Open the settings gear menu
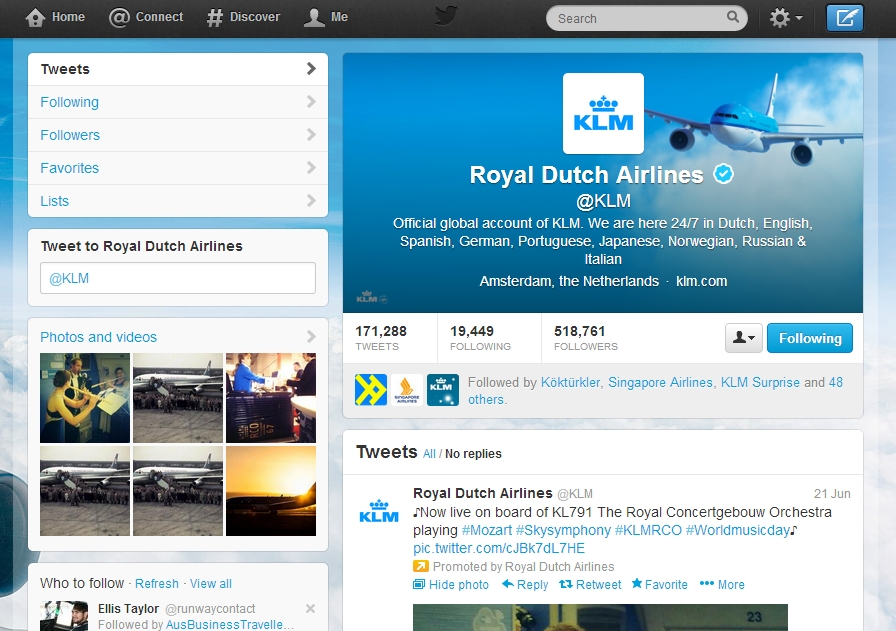Screen dimensions: 896x631 tap(786, 18)
